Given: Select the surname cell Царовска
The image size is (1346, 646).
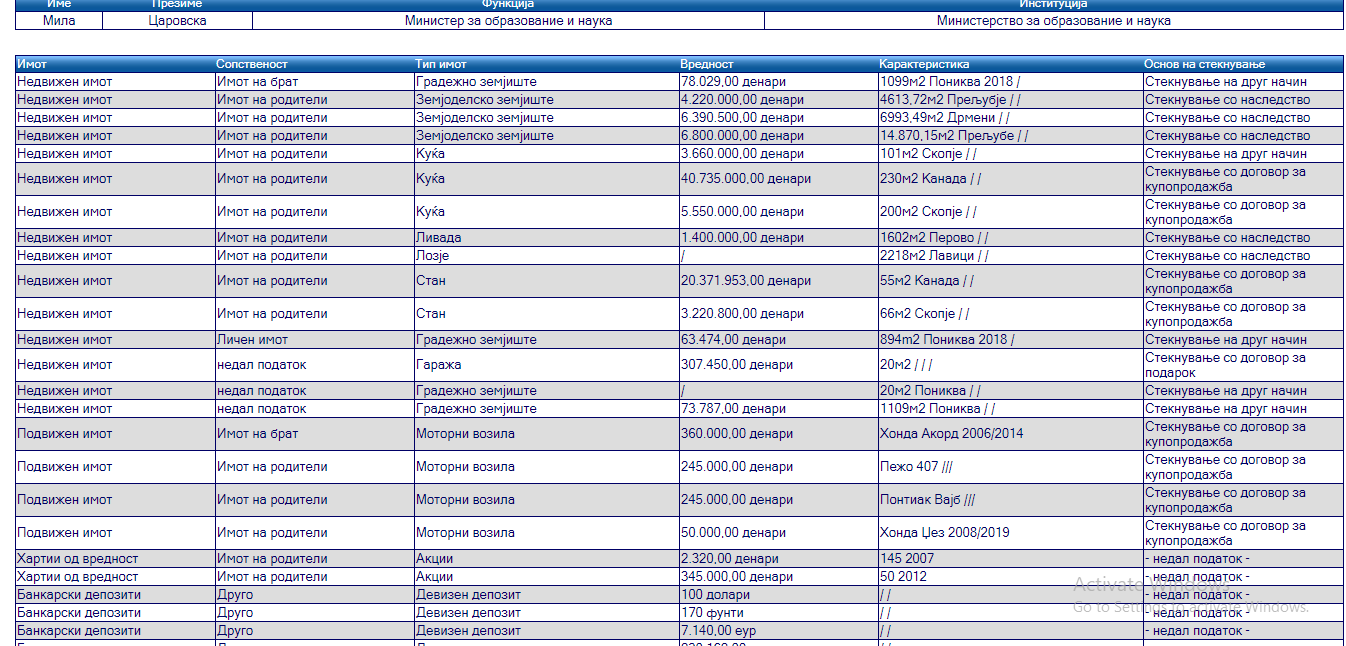Looking at the screenshot, I should [x=171, y=20].
